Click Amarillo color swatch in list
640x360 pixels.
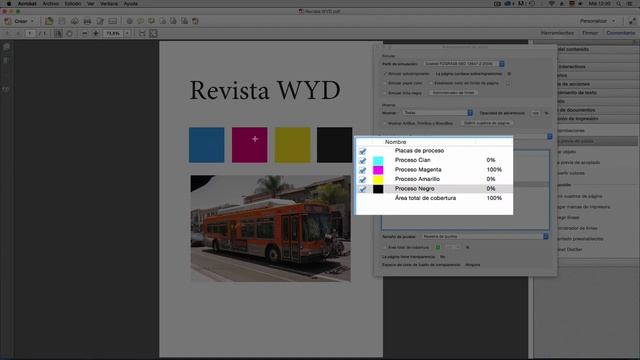[378, 179]
